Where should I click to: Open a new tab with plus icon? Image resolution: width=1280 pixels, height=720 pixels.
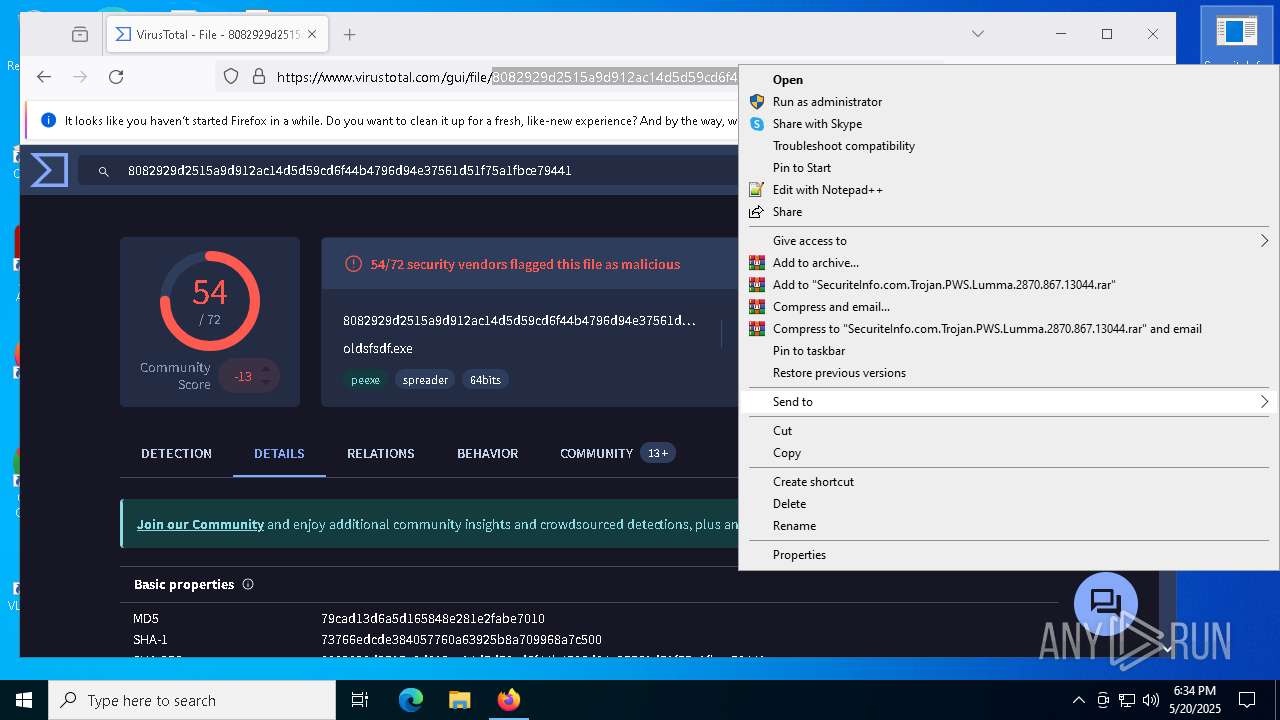click(x=349, y=34)
